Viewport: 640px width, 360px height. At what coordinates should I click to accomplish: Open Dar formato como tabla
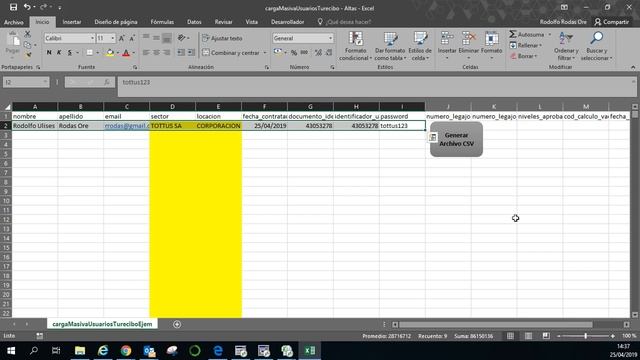tap(390, 46)
